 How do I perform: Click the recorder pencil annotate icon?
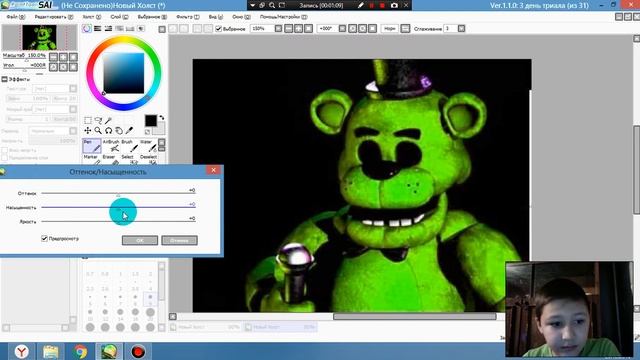click(x=361, y=5)
